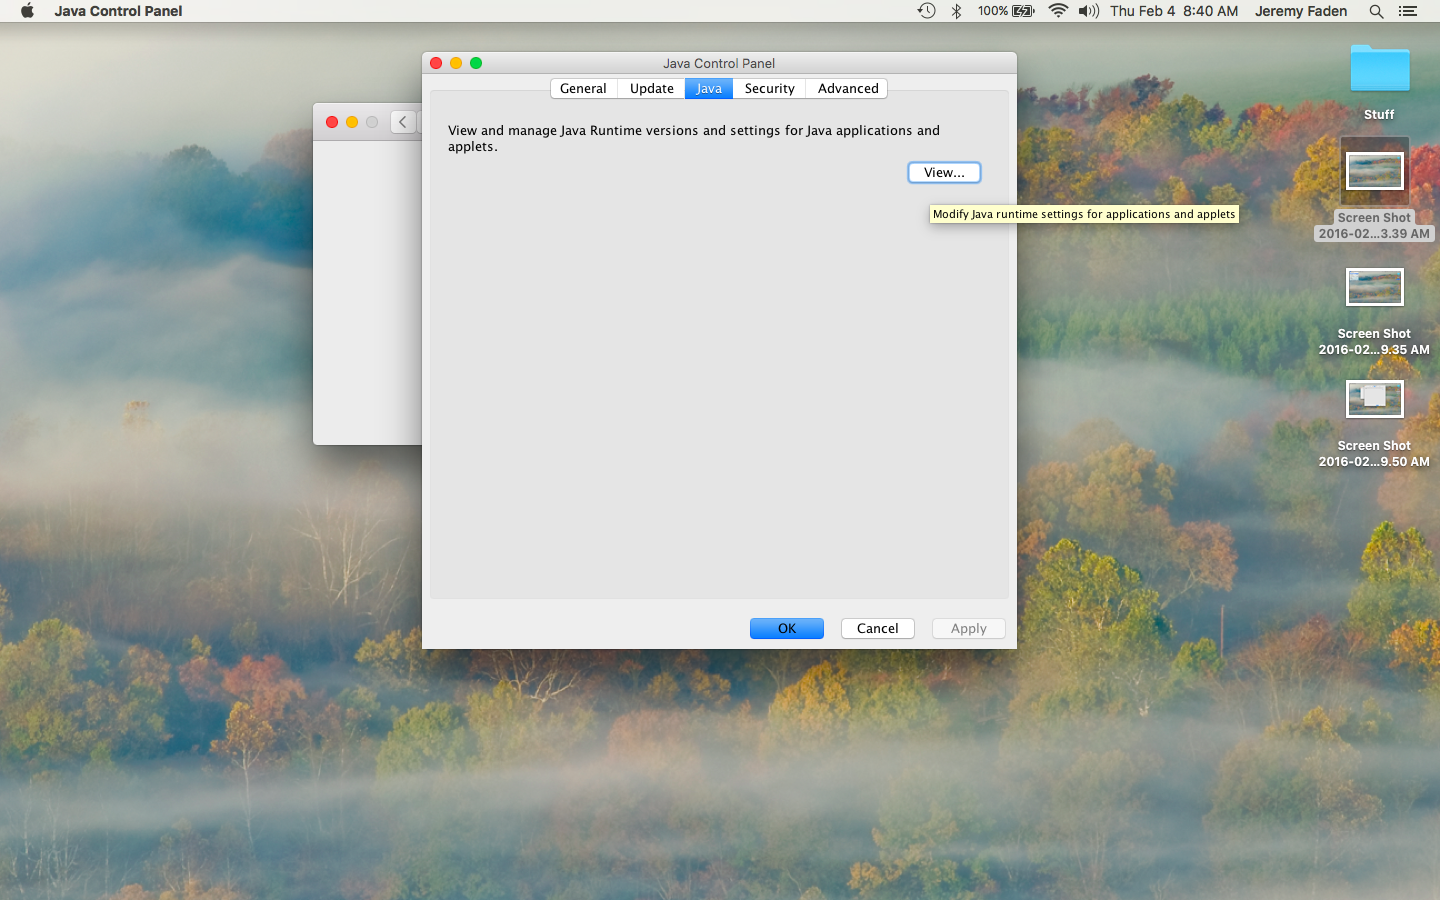Open the date and time menu

coord(1174,11)
